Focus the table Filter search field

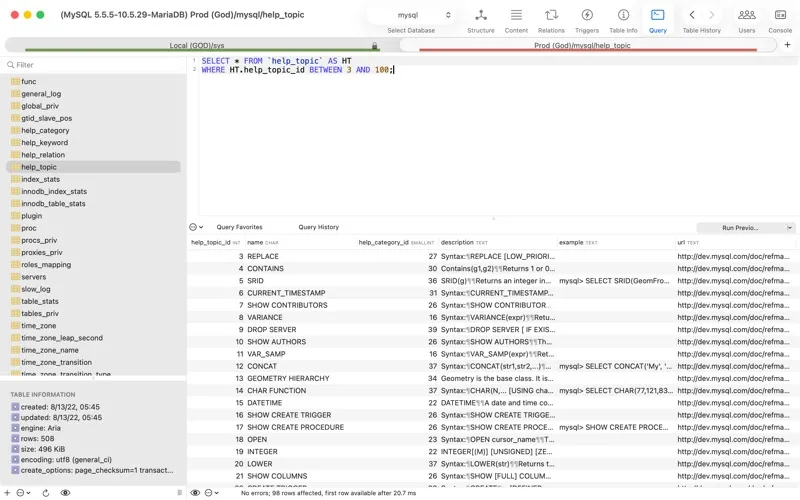click(94, 65)
